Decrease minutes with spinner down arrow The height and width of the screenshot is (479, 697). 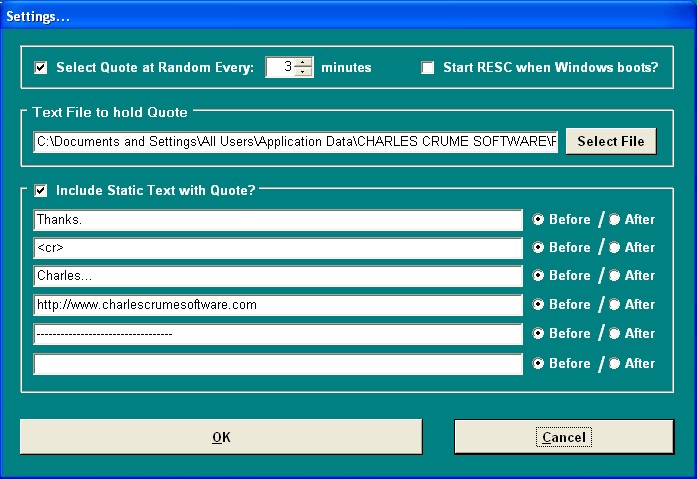[304, 73]
